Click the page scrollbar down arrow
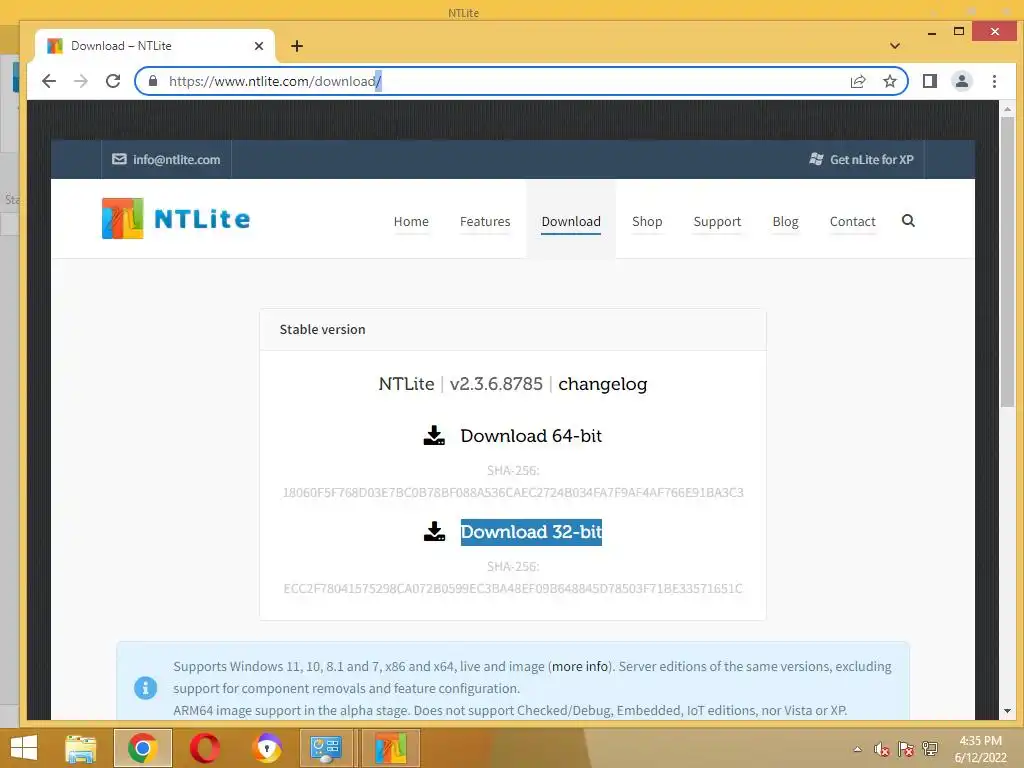Screen dimensions: 1024x768 tap(1007, 711)
